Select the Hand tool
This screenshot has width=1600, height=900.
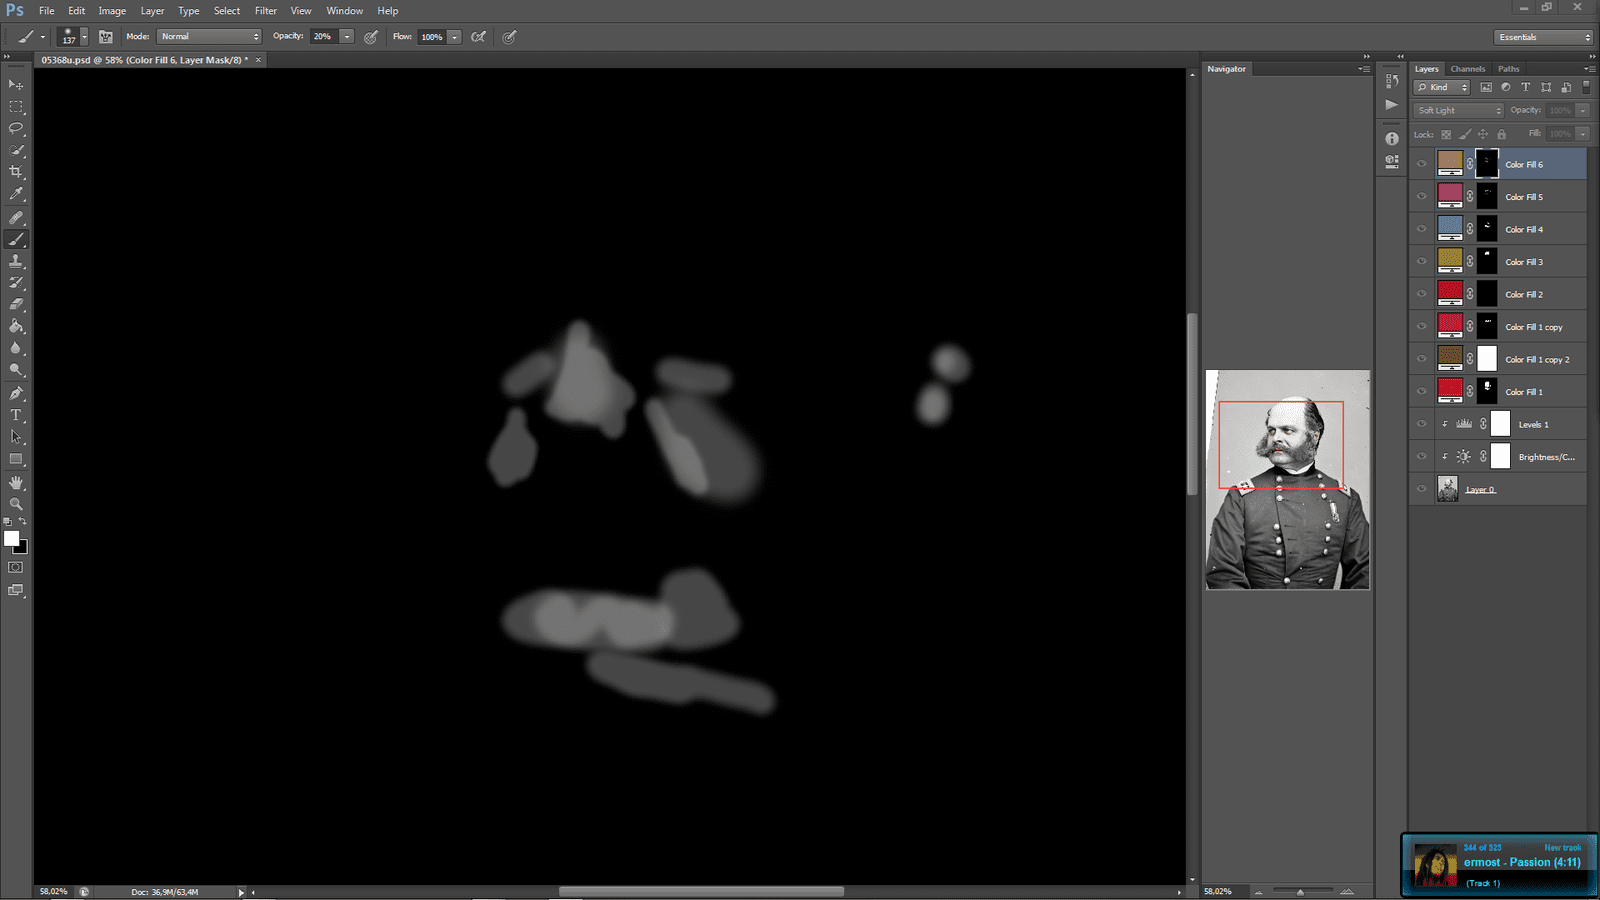click(16, 482)
